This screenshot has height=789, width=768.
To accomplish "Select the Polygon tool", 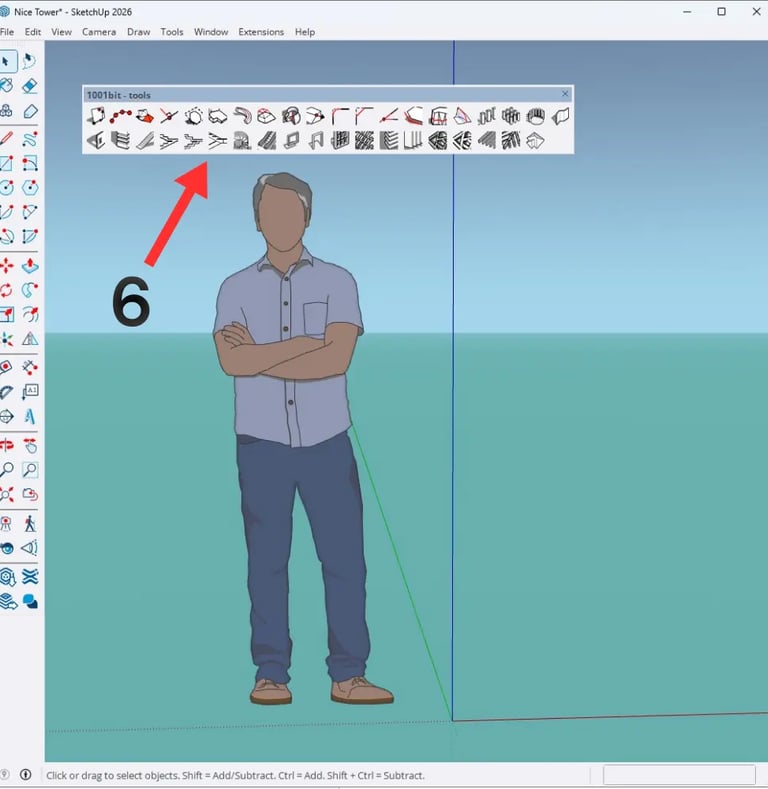I will click(30, 188).
